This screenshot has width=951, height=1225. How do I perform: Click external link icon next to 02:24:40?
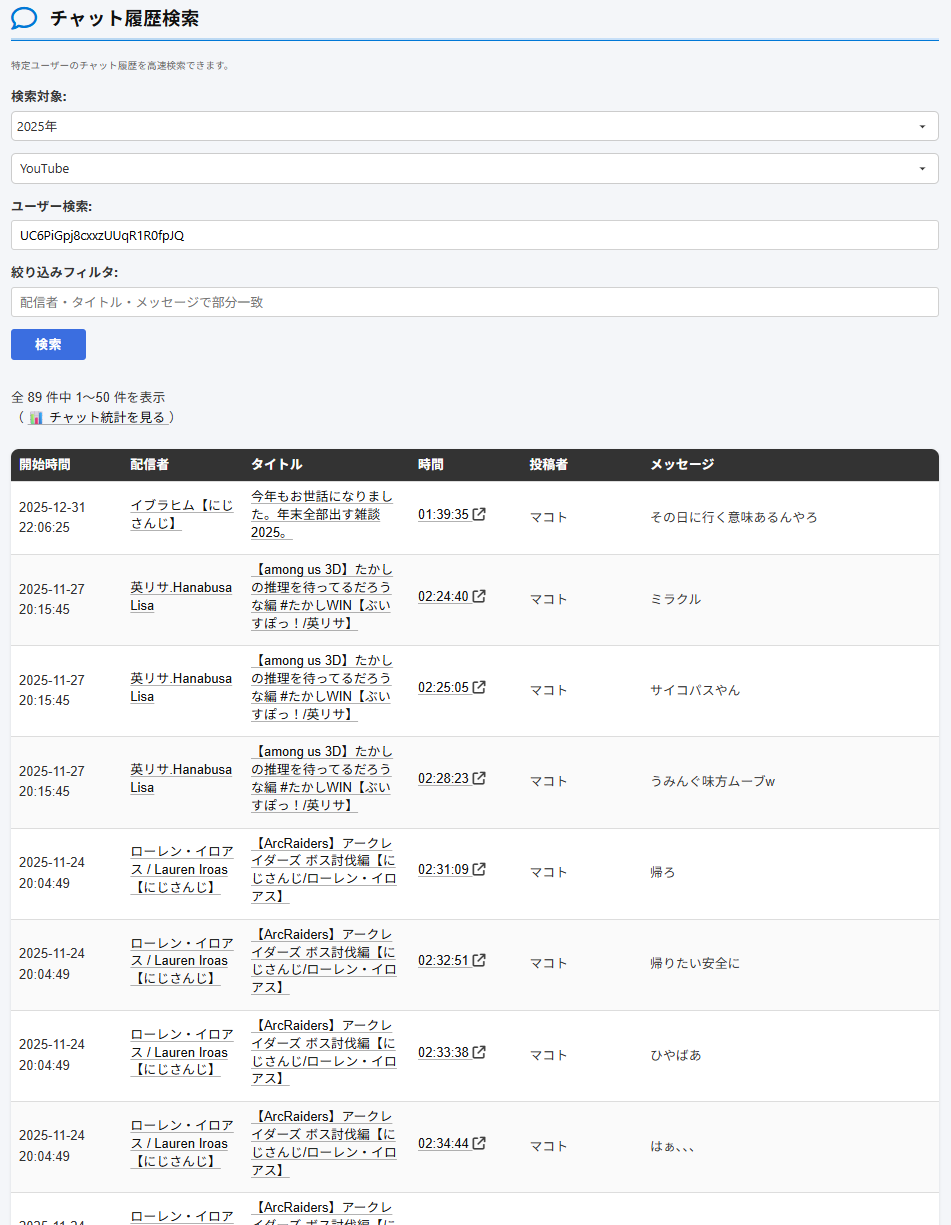point(480,596)
